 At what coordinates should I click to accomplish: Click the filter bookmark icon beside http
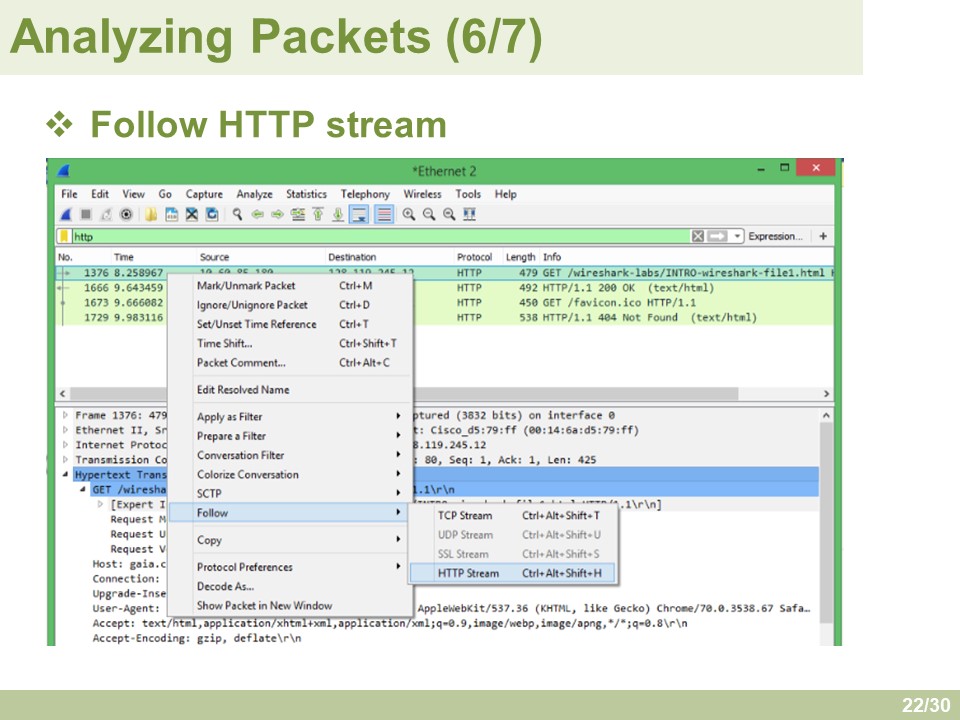(65, 237)
